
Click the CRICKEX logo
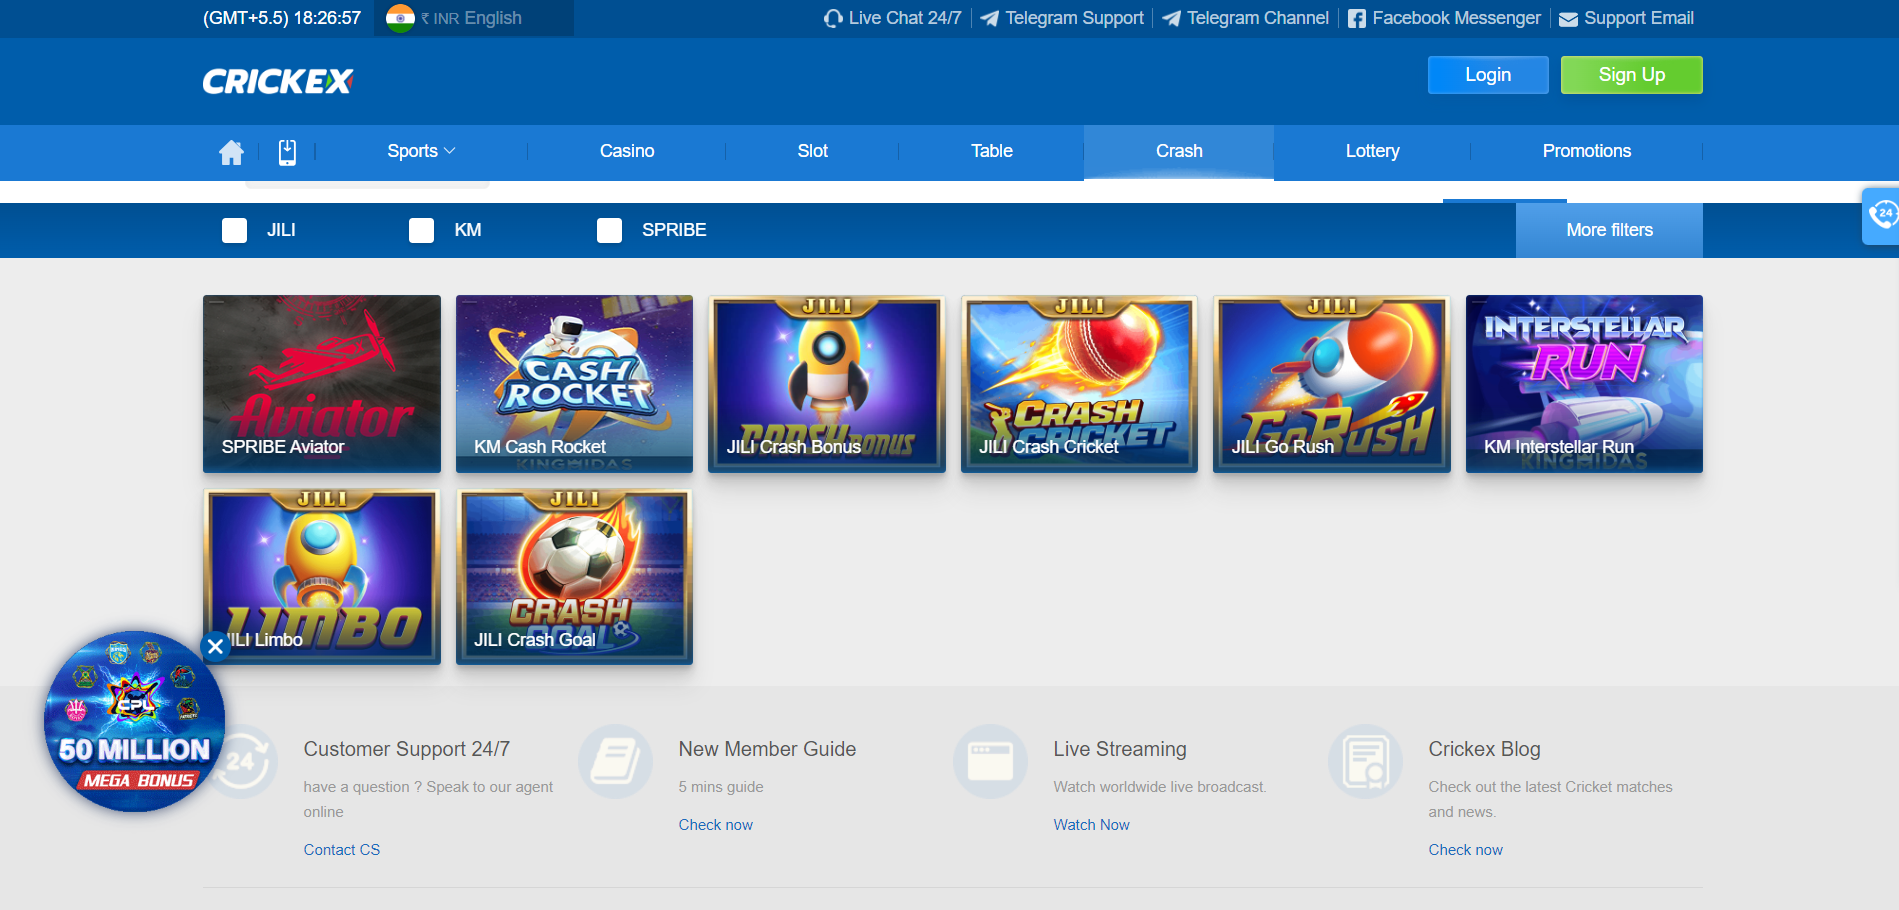278,81
